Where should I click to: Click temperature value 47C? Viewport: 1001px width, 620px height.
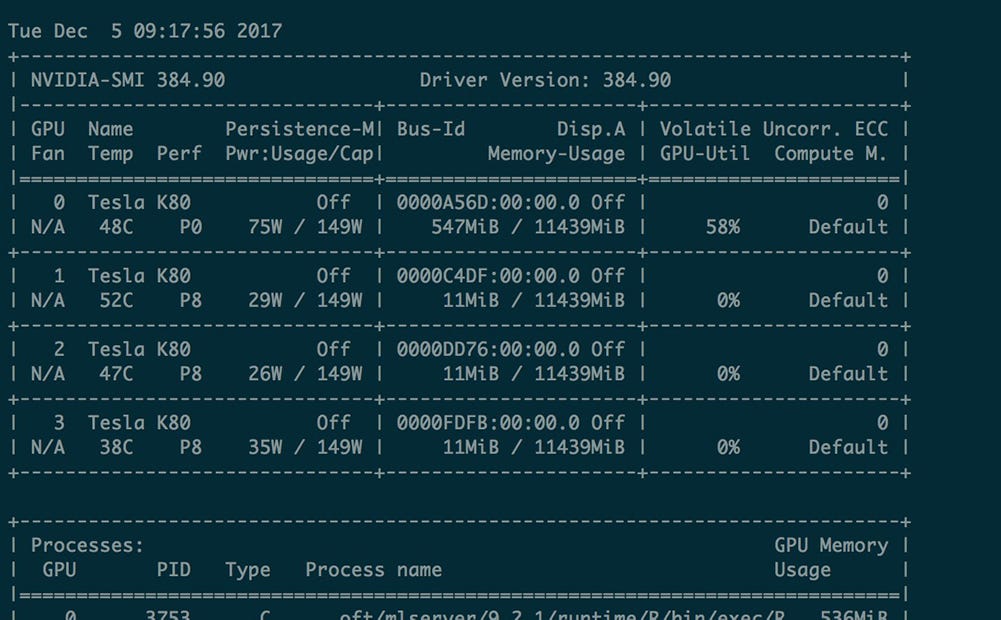(116, 374)
